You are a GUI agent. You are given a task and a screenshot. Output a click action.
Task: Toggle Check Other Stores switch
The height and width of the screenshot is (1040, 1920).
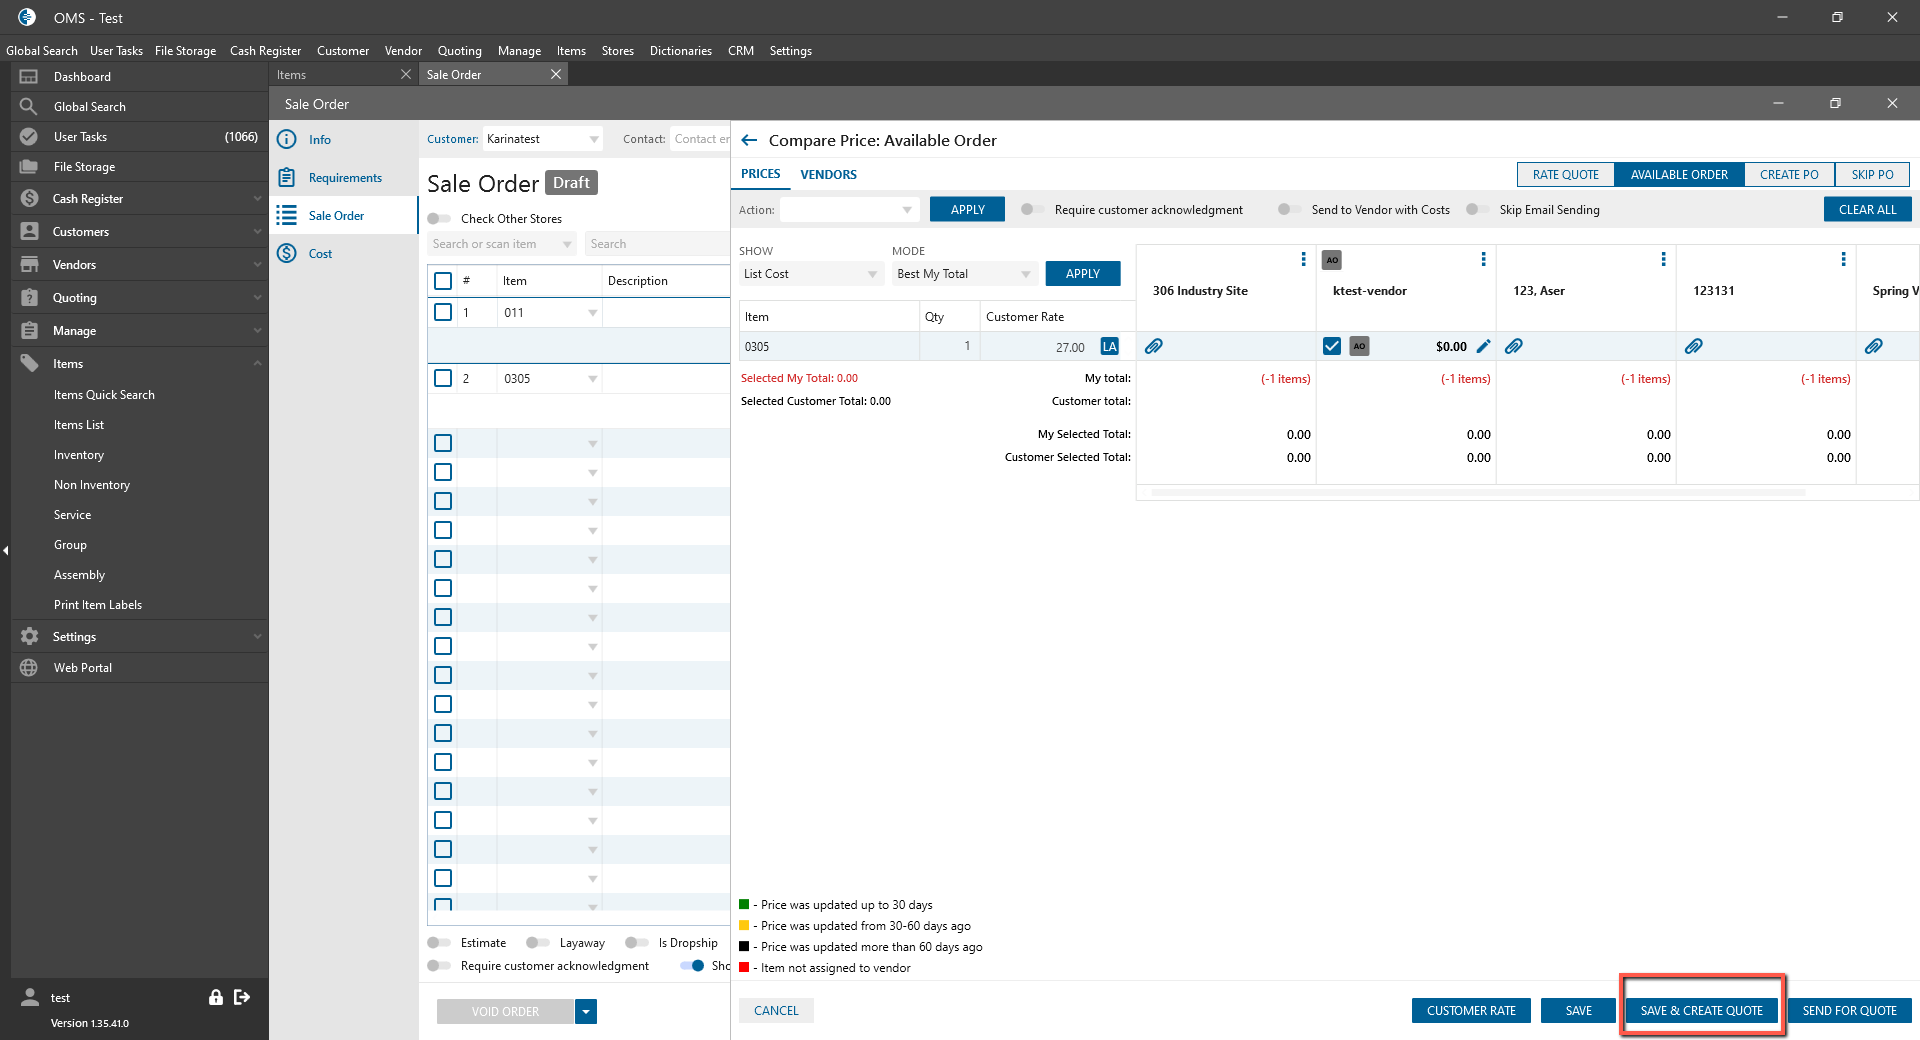click(439, 219)
